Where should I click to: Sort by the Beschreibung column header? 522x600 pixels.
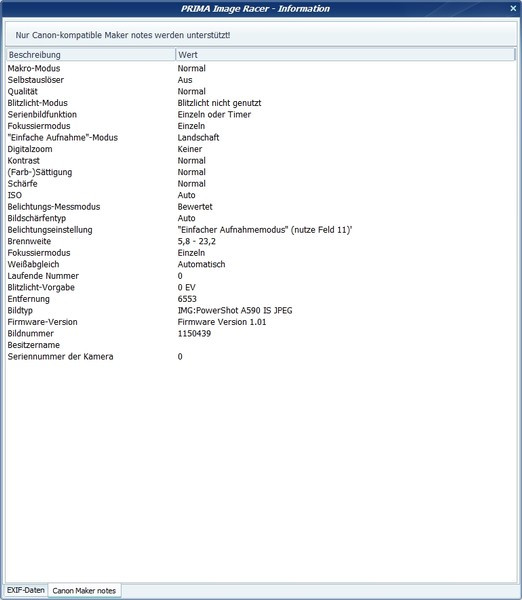click(x=91, y=55)
